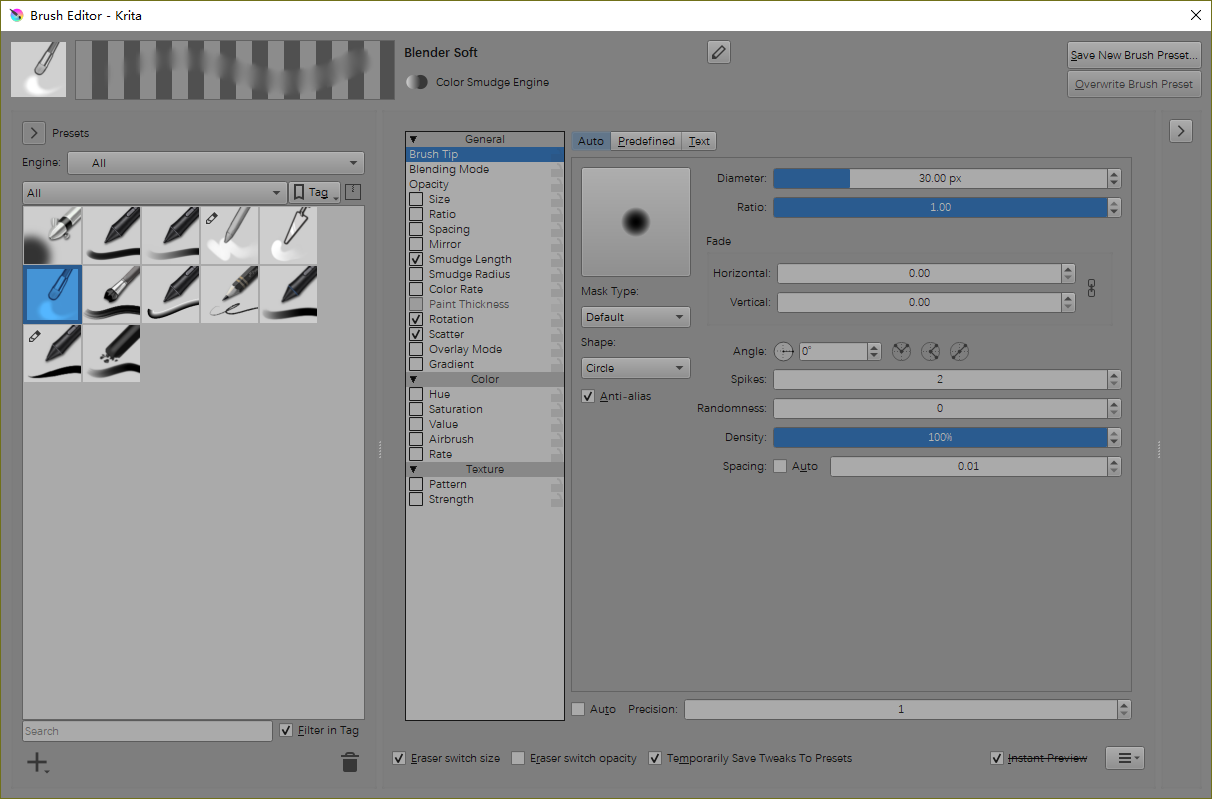Open the Shape dropdown set to Circle

(635, 368)
